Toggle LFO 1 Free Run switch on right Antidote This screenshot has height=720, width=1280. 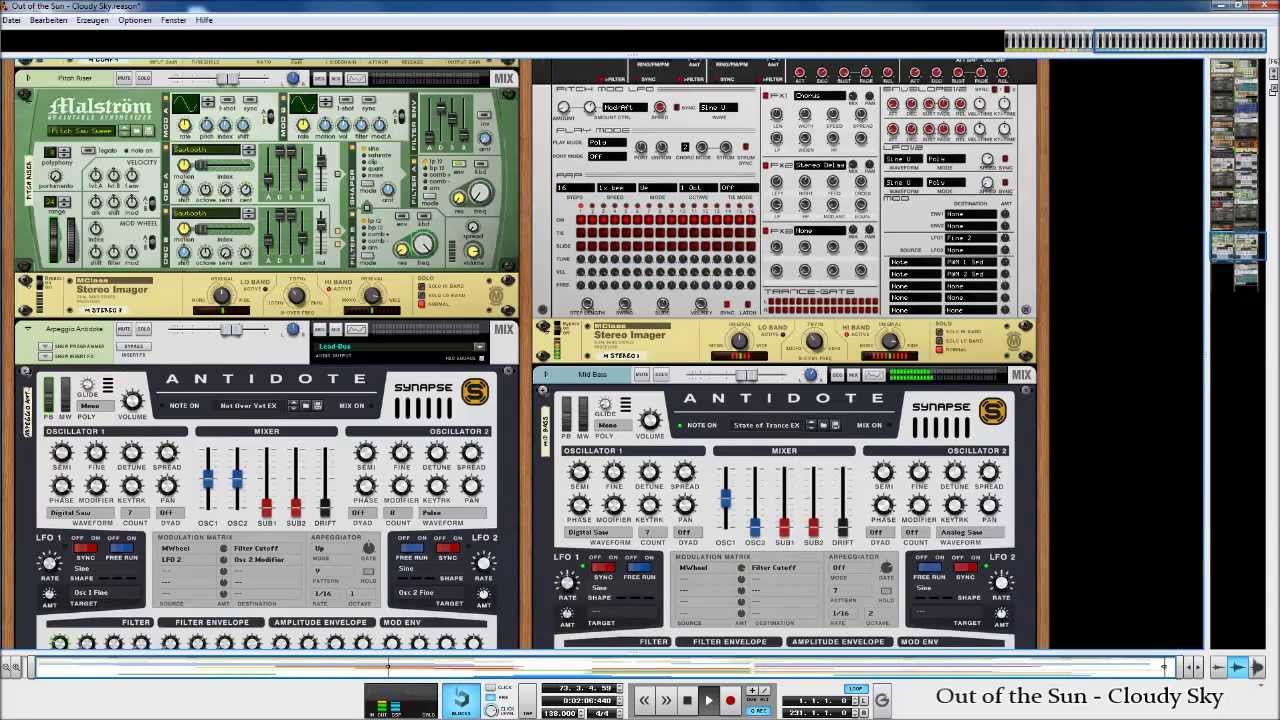(639, 567)
